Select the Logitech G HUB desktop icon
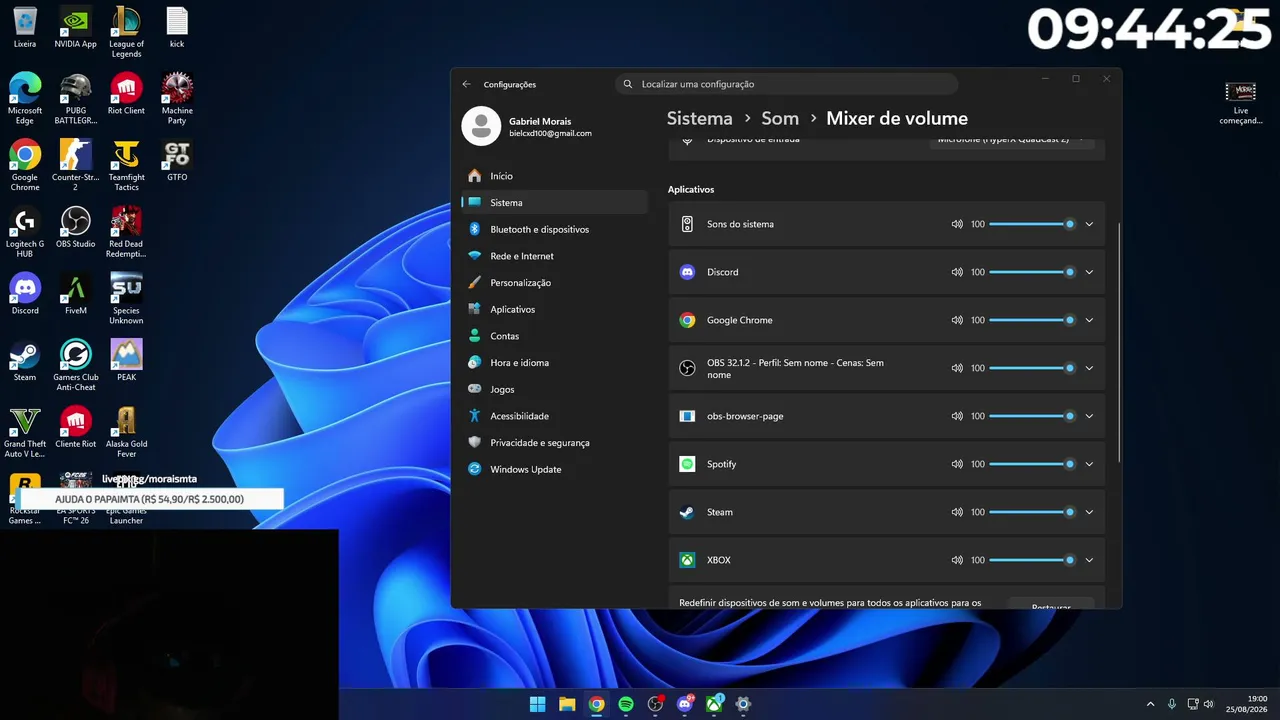This screenshot has width=1280, height=720. tap(25, 233)
